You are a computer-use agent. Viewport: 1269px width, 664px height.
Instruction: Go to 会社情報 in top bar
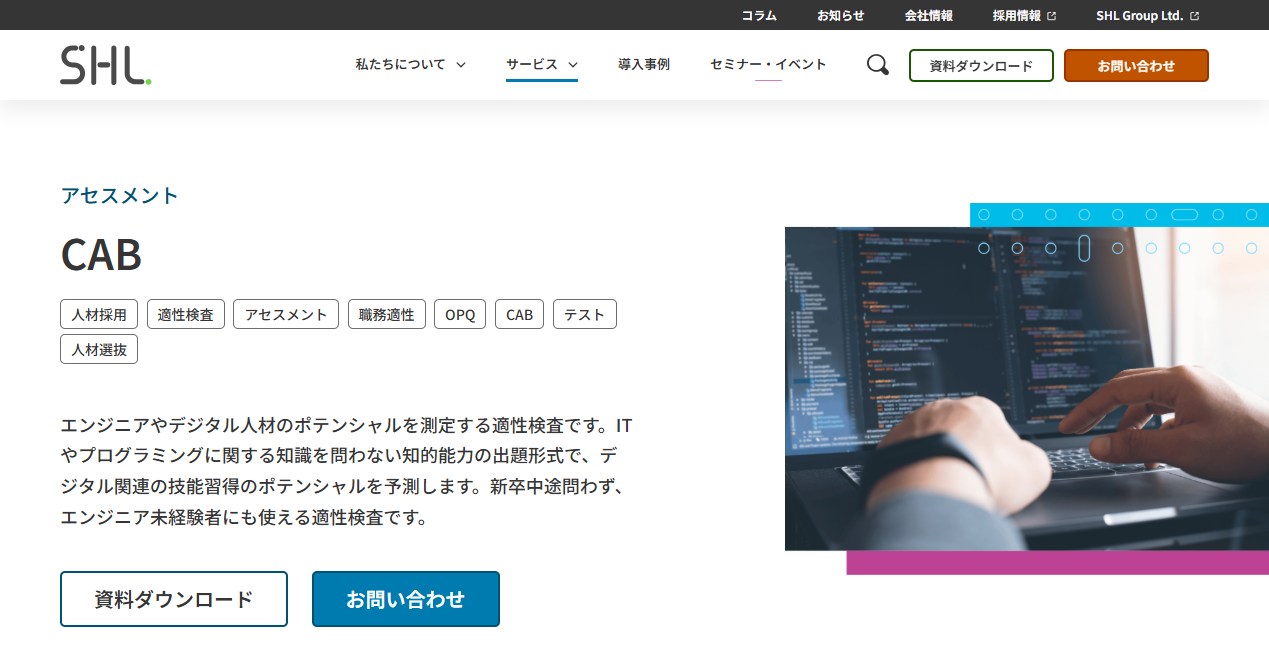tap(928, 16)
